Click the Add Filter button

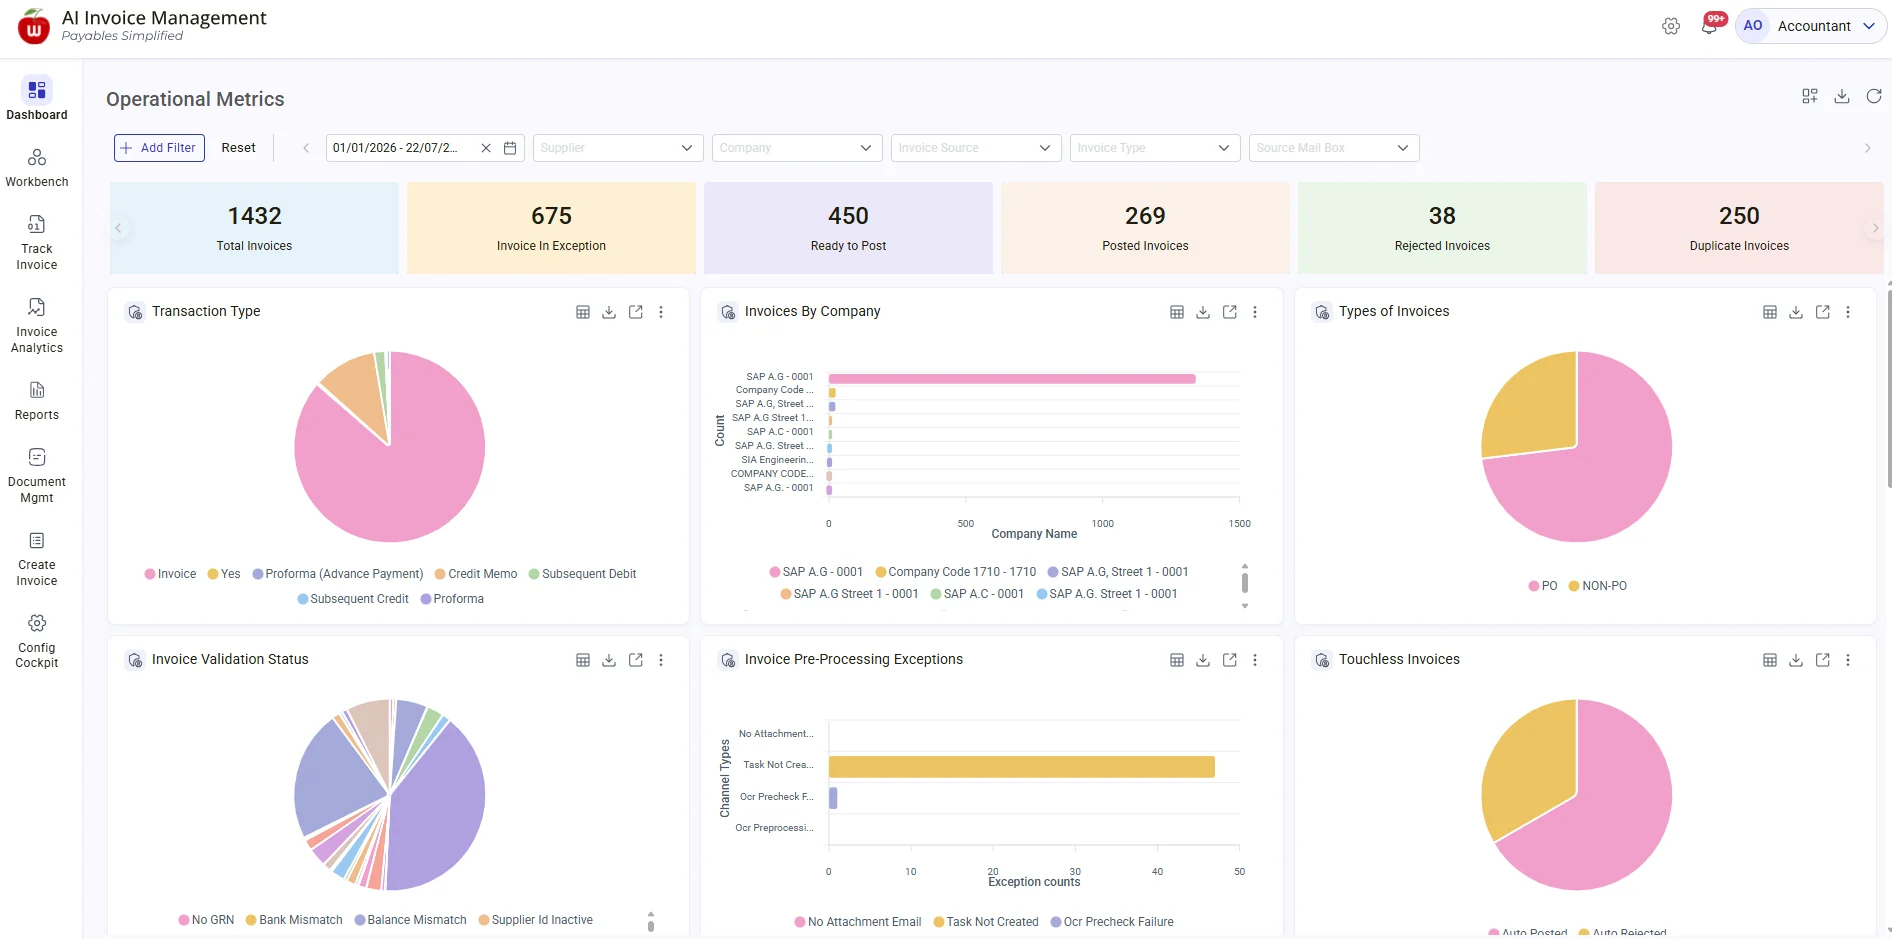click(x=159, y=148)
